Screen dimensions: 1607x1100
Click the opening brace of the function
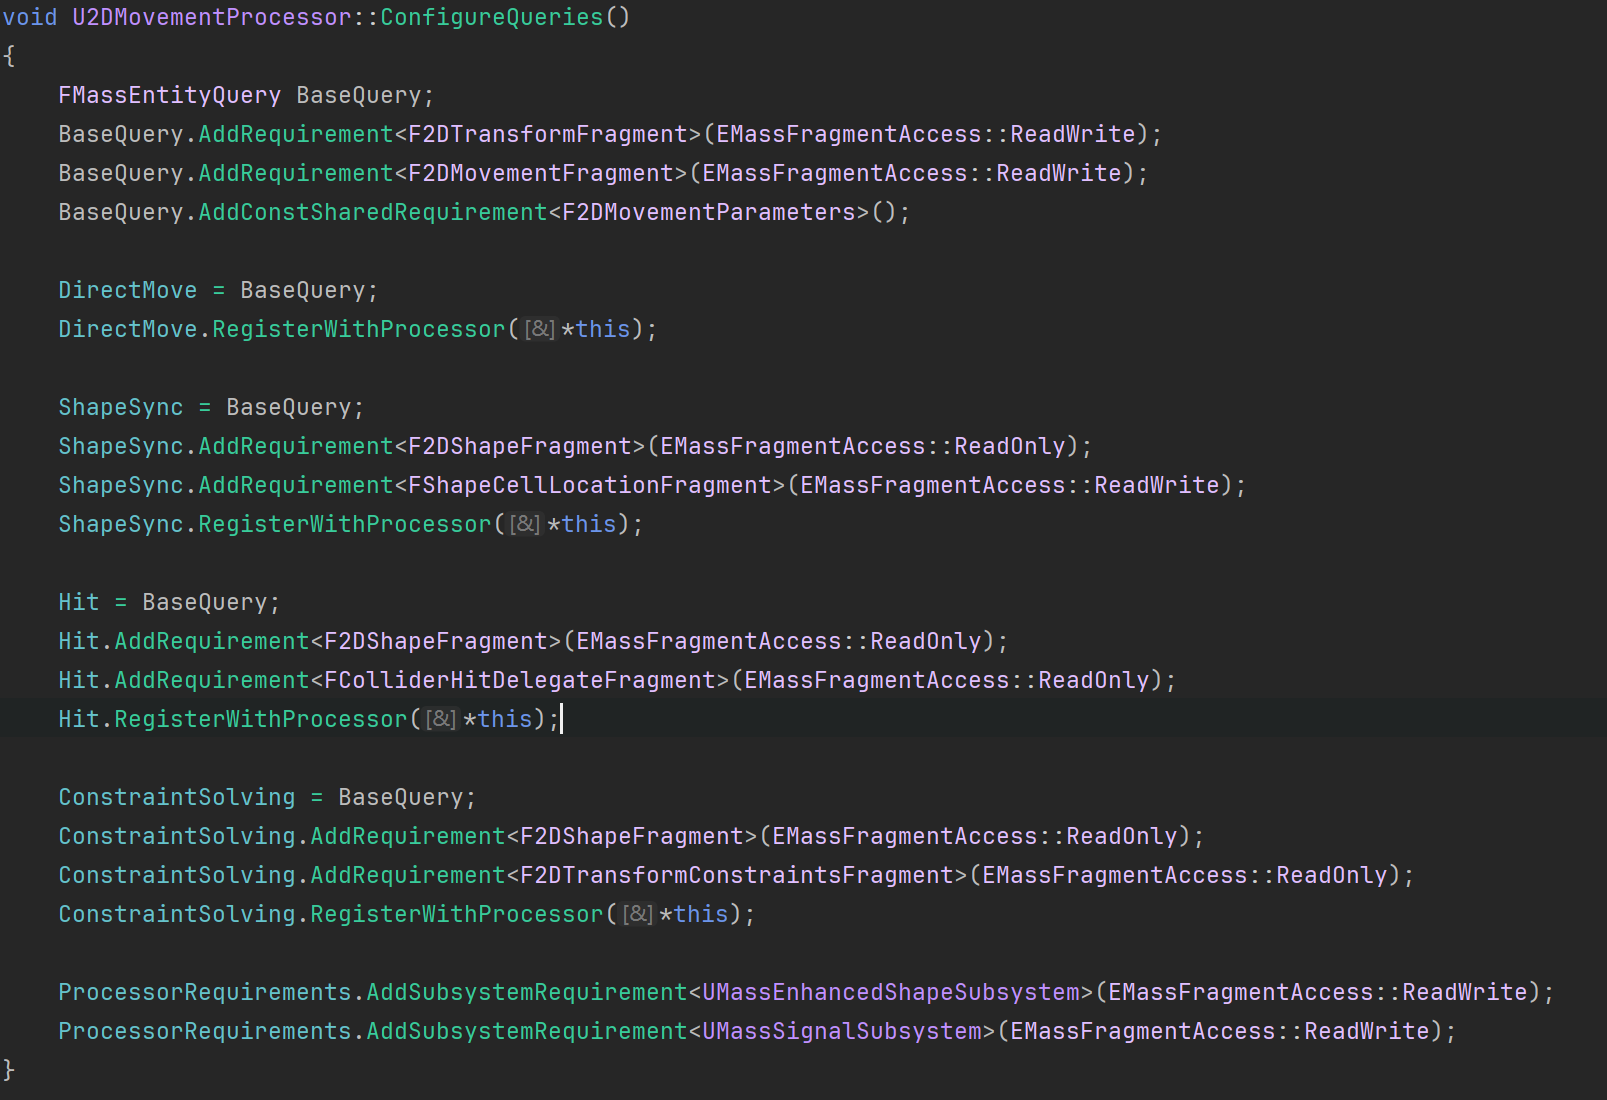point(9,56)
